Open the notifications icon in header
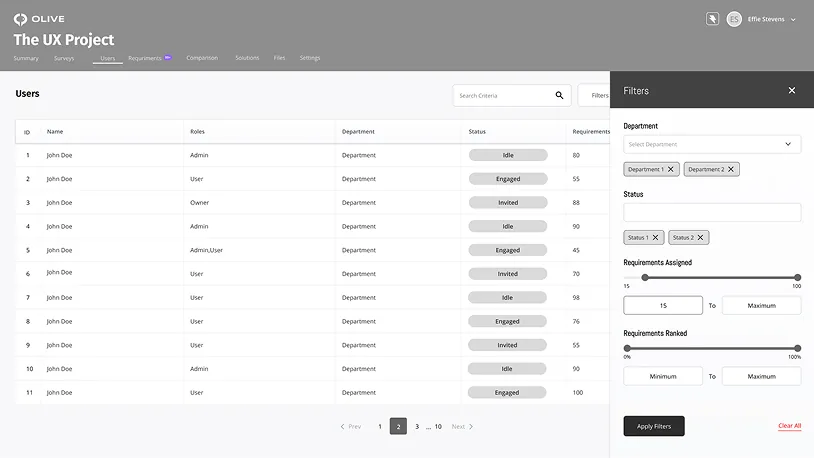Screen dimensions: 814x458 [712, 19]
